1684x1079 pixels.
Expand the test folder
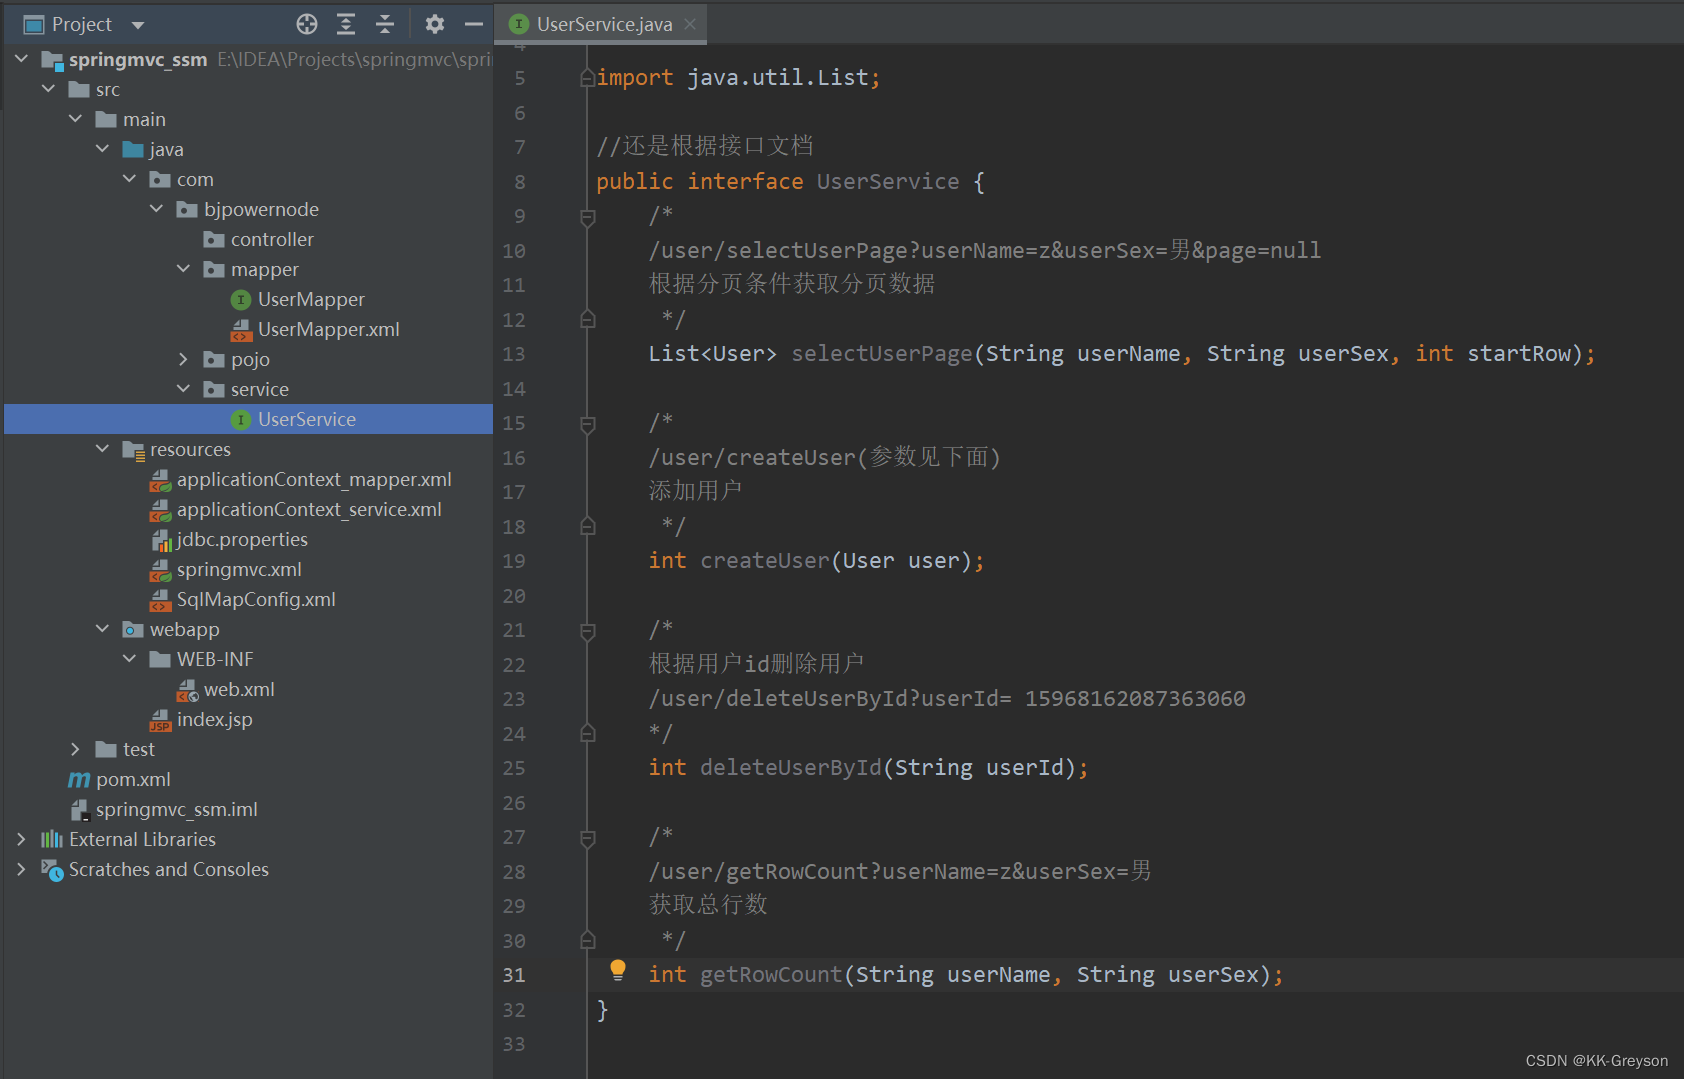[75, 749]
